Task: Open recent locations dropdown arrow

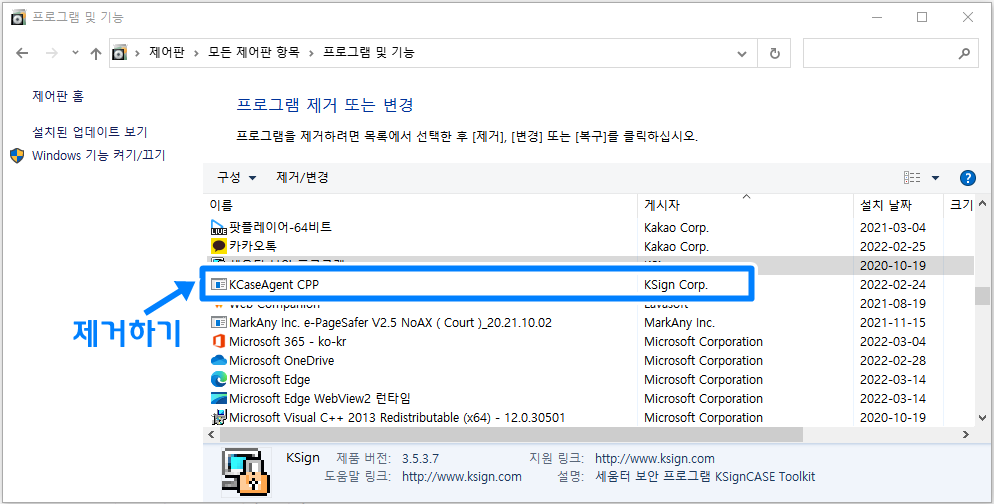Action: click(x=75, y=53)
